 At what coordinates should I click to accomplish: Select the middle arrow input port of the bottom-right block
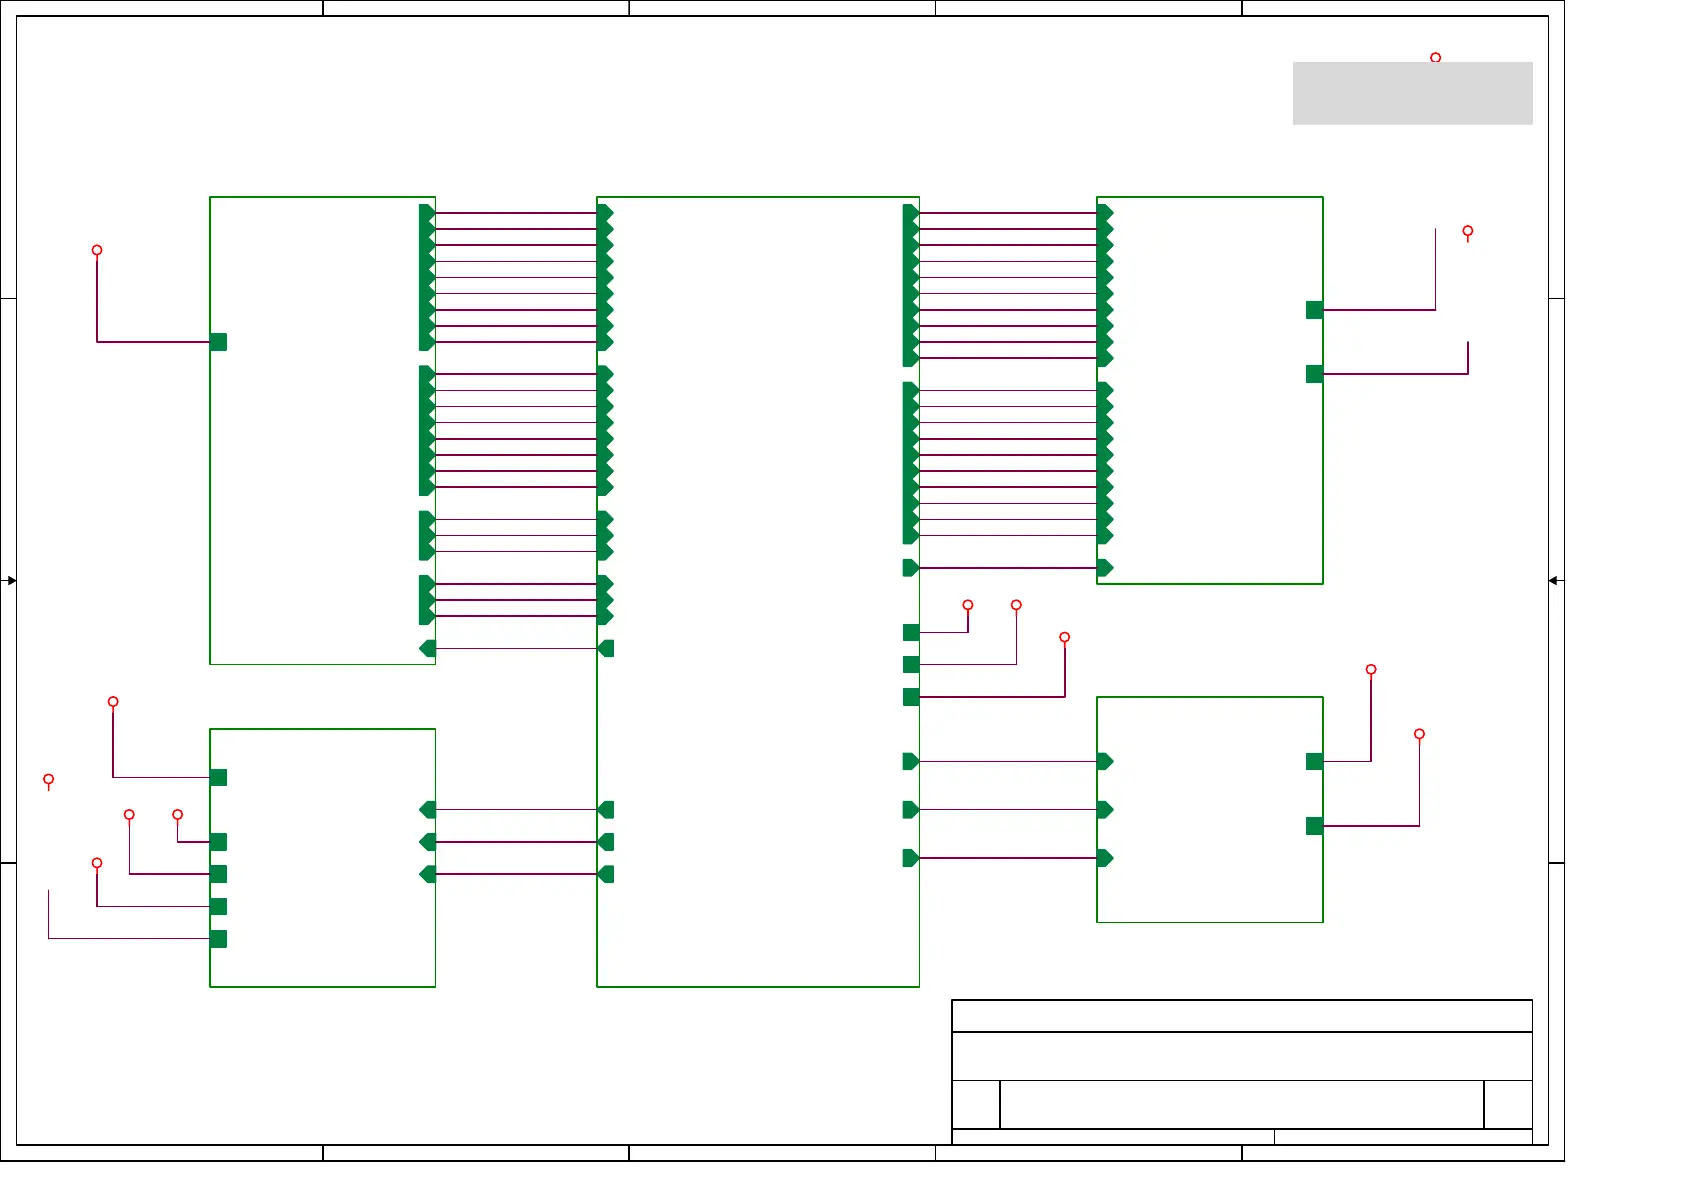click(x=1105, y=810)
